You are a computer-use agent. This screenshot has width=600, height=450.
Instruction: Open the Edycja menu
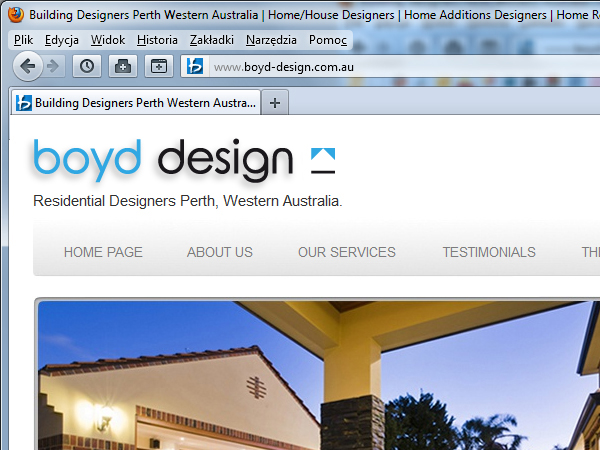(x=62, y=40)
